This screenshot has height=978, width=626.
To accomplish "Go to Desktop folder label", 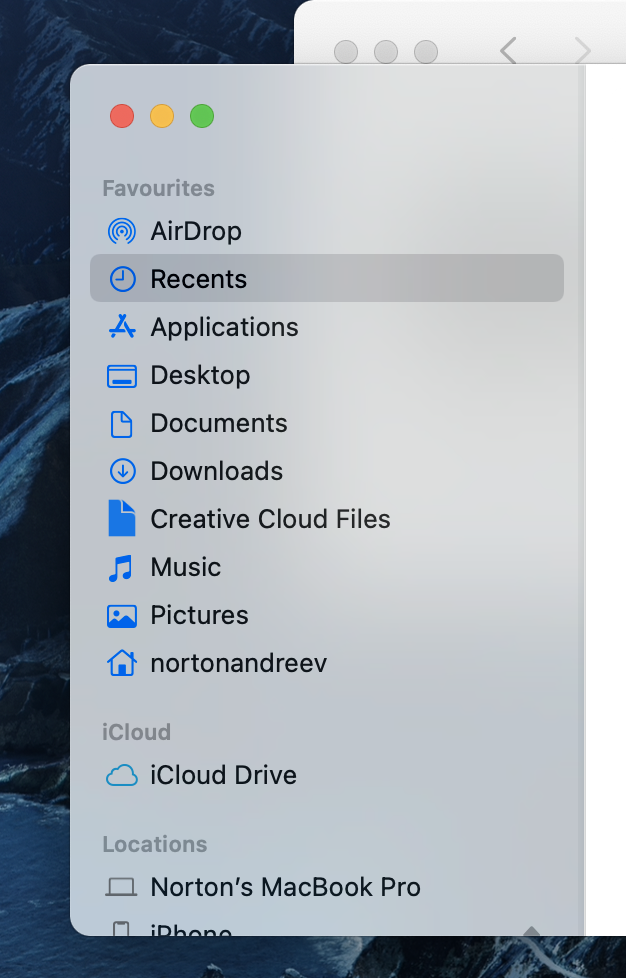I will [200, 375].
